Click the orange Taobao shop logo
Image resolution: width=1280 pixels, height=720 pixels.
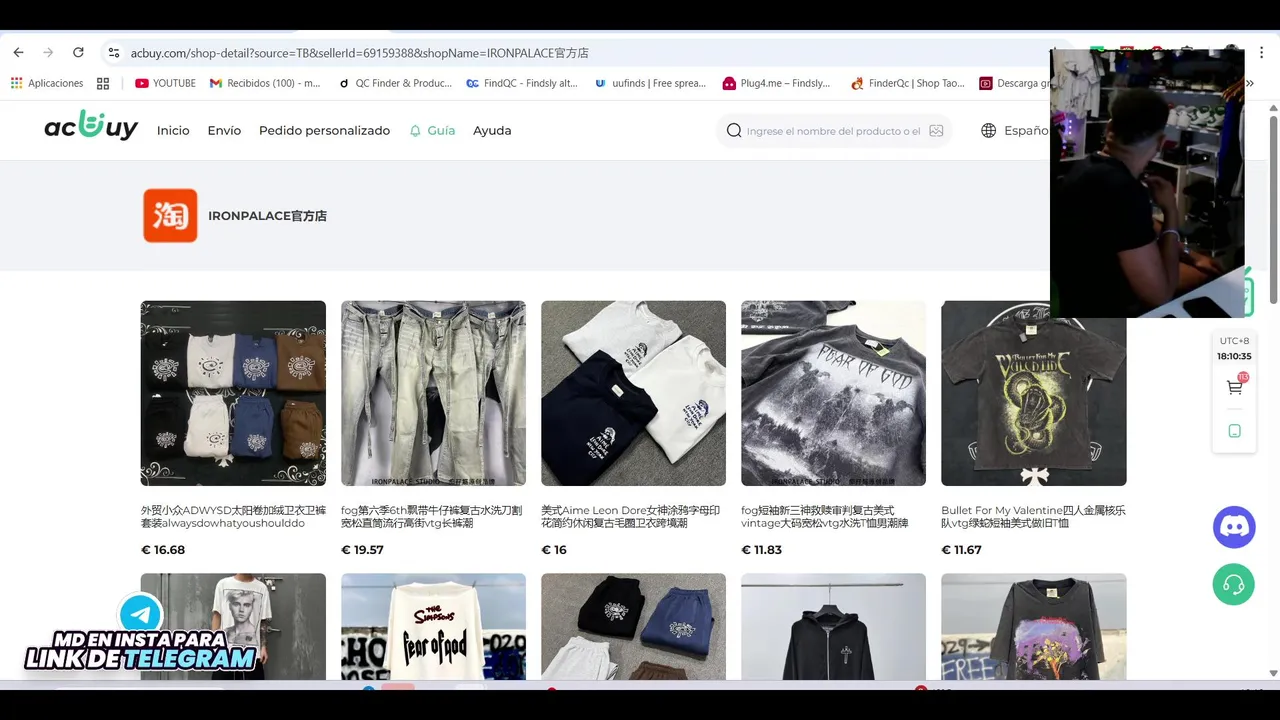pos(170,215)
